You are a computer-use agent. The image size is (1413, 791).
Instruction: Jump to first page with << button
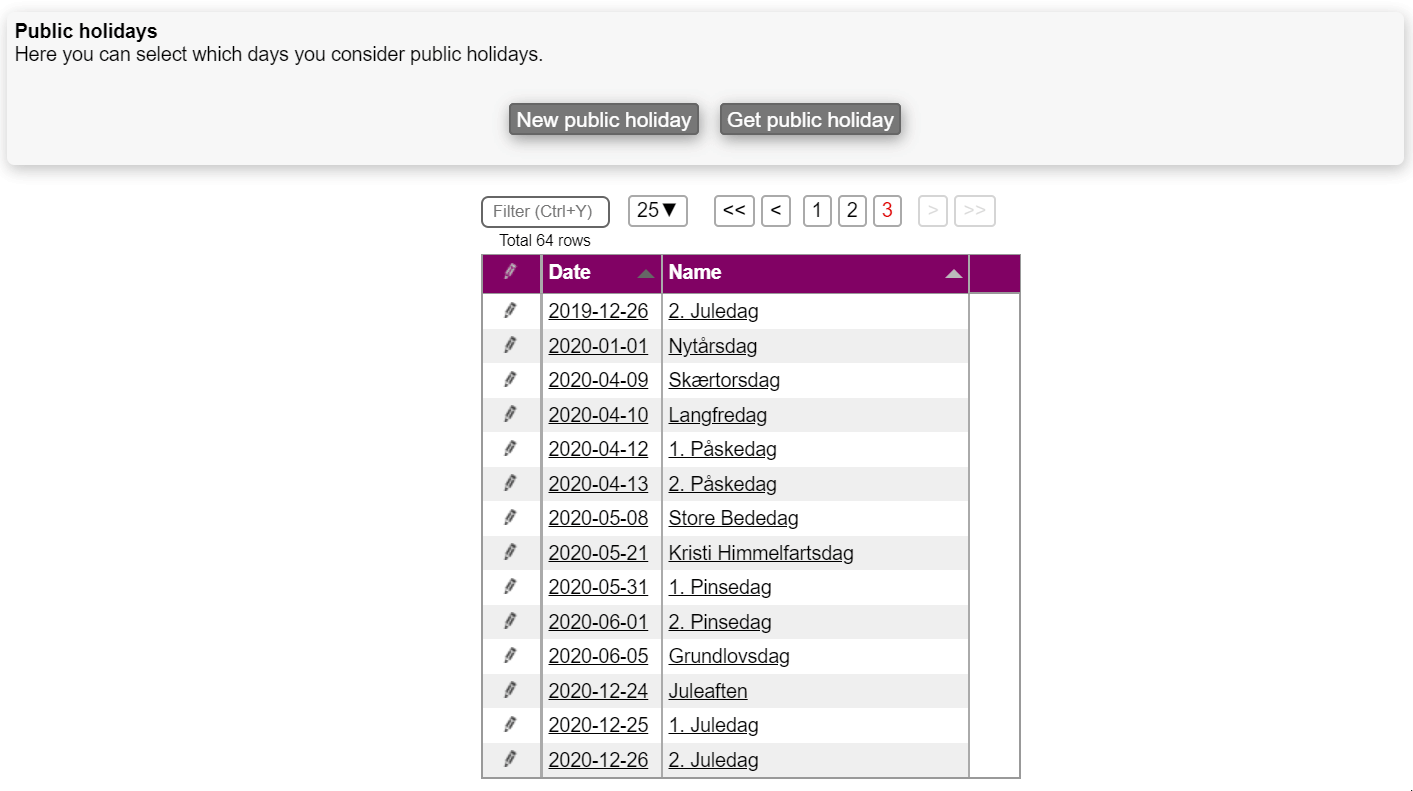[x=734, y=211]
